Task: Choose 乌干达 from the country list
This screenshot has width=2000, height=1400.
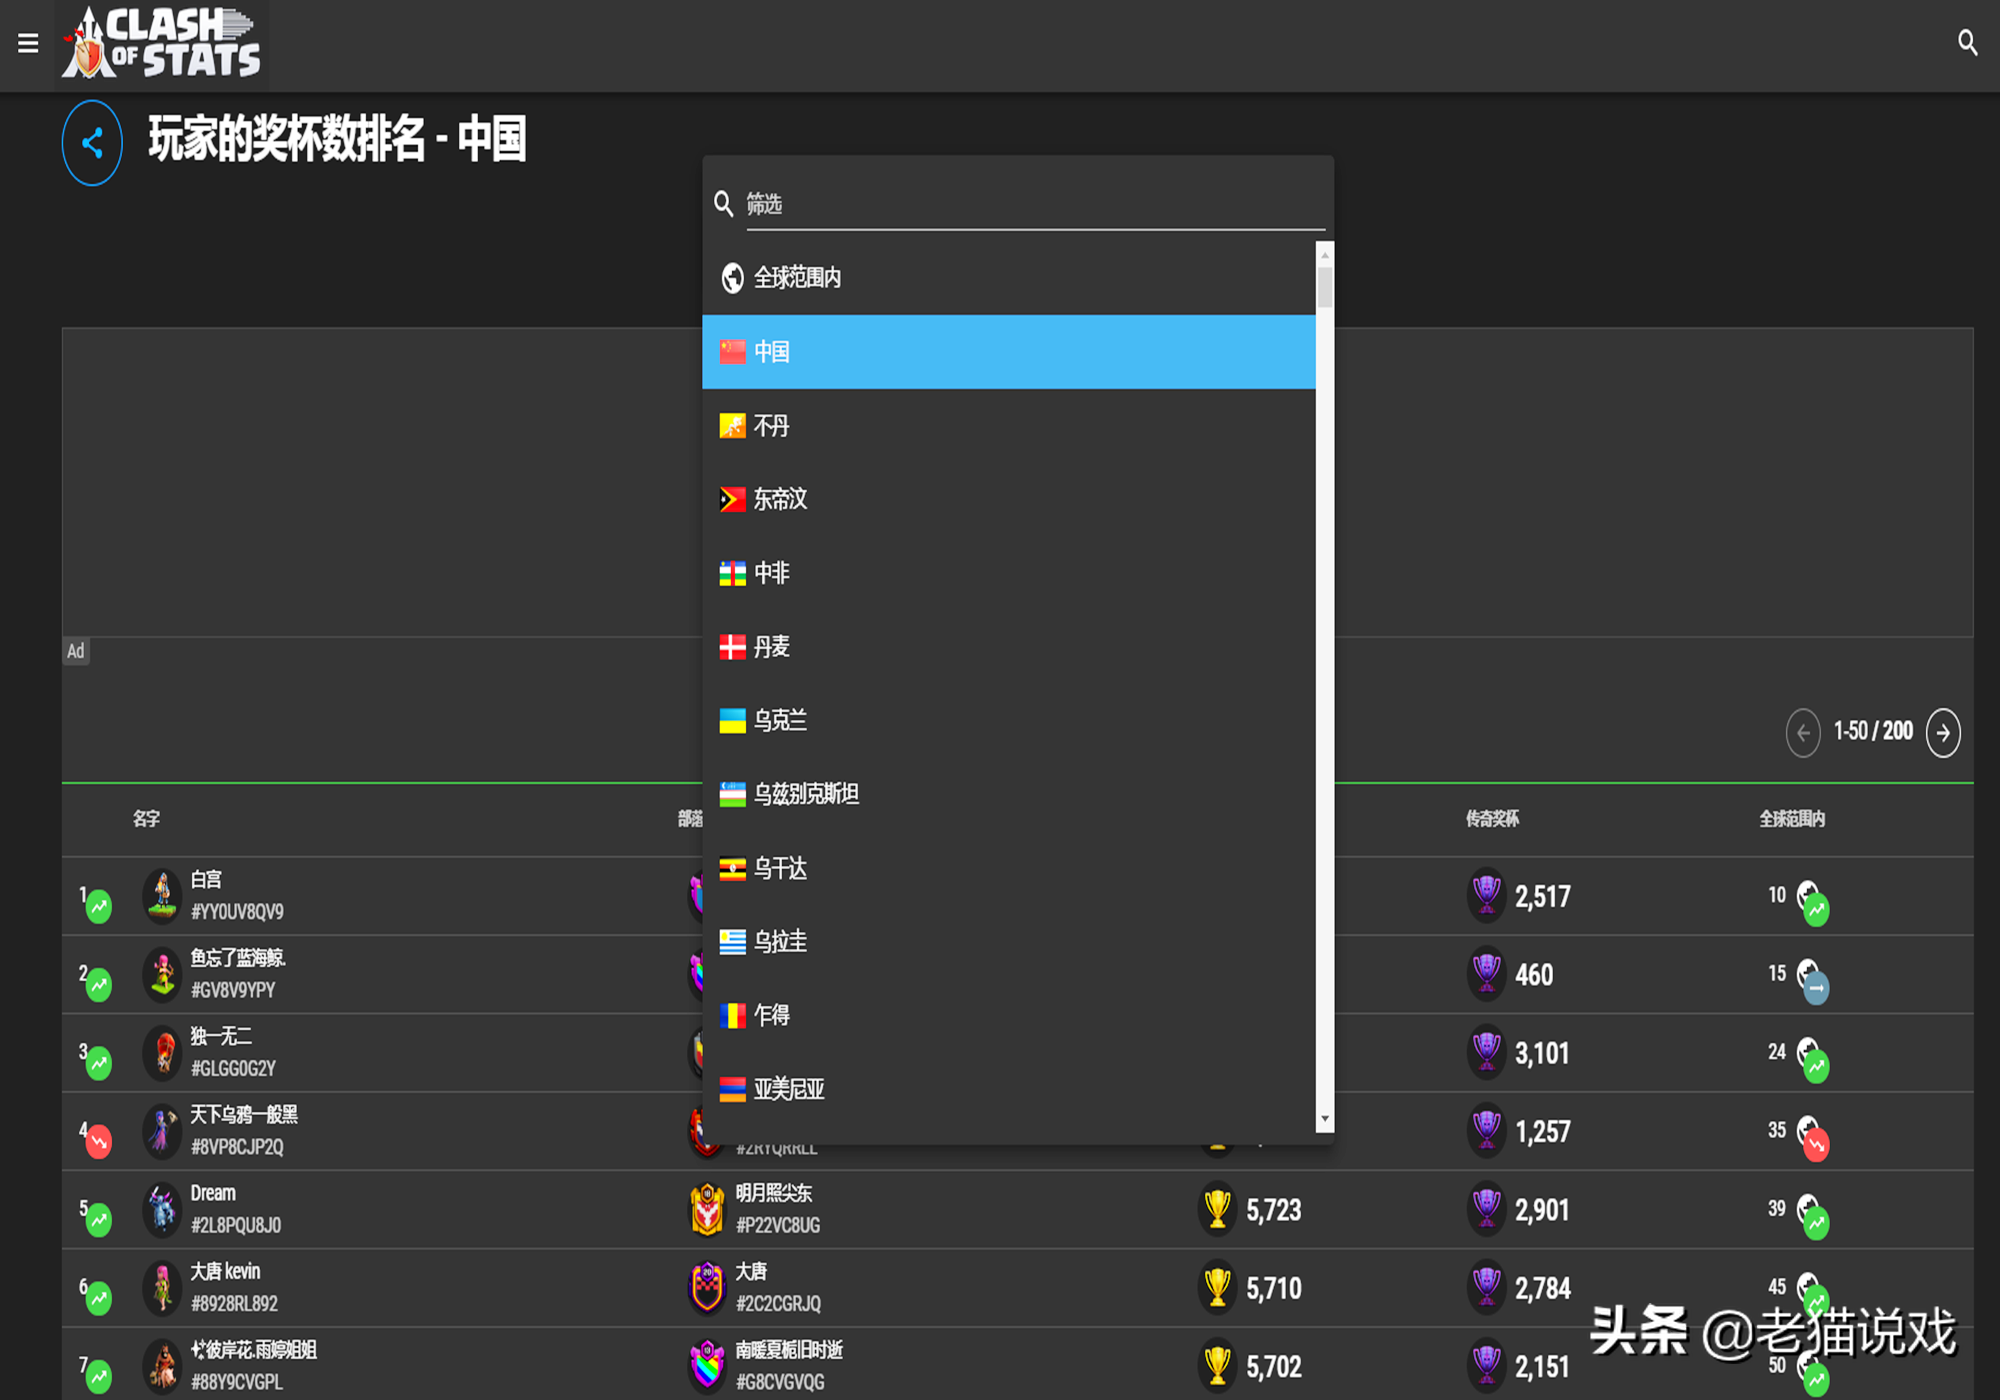Action: click(1009, 868)
